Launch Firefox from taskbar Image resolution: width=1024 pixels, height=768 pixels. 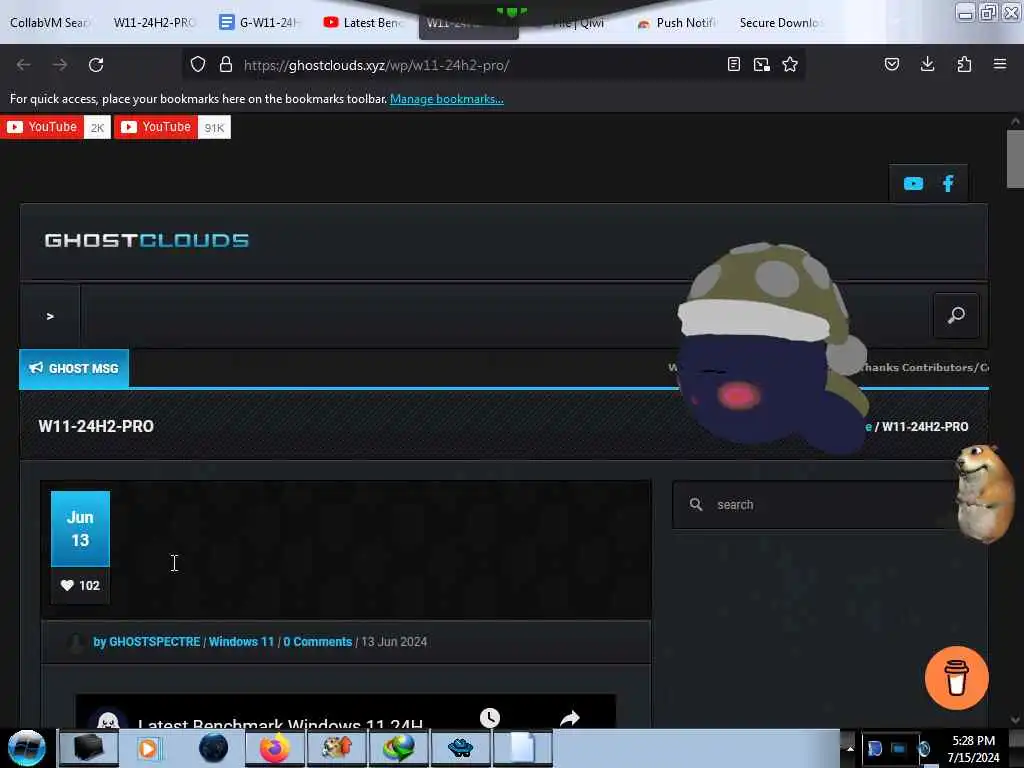pos(274,748)
